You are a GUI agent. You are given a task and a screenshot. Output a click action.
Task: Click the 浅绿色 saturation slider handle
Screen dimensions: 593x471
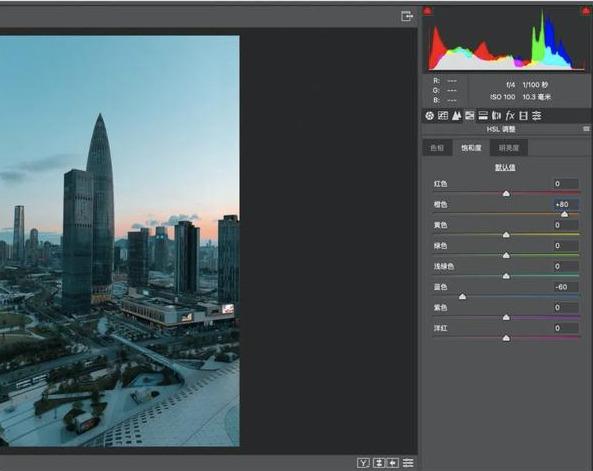[x=506, y=276]
